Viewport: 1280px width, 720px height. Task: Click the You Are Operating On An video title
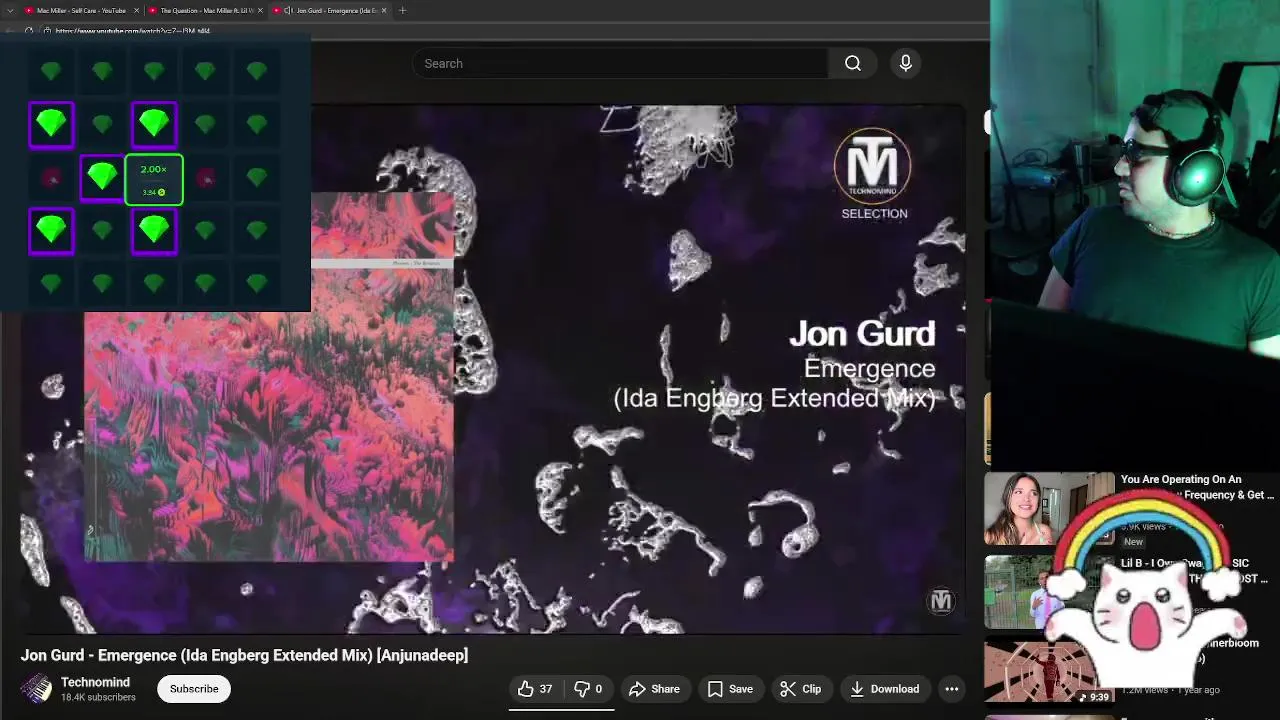click(1197, 487)
